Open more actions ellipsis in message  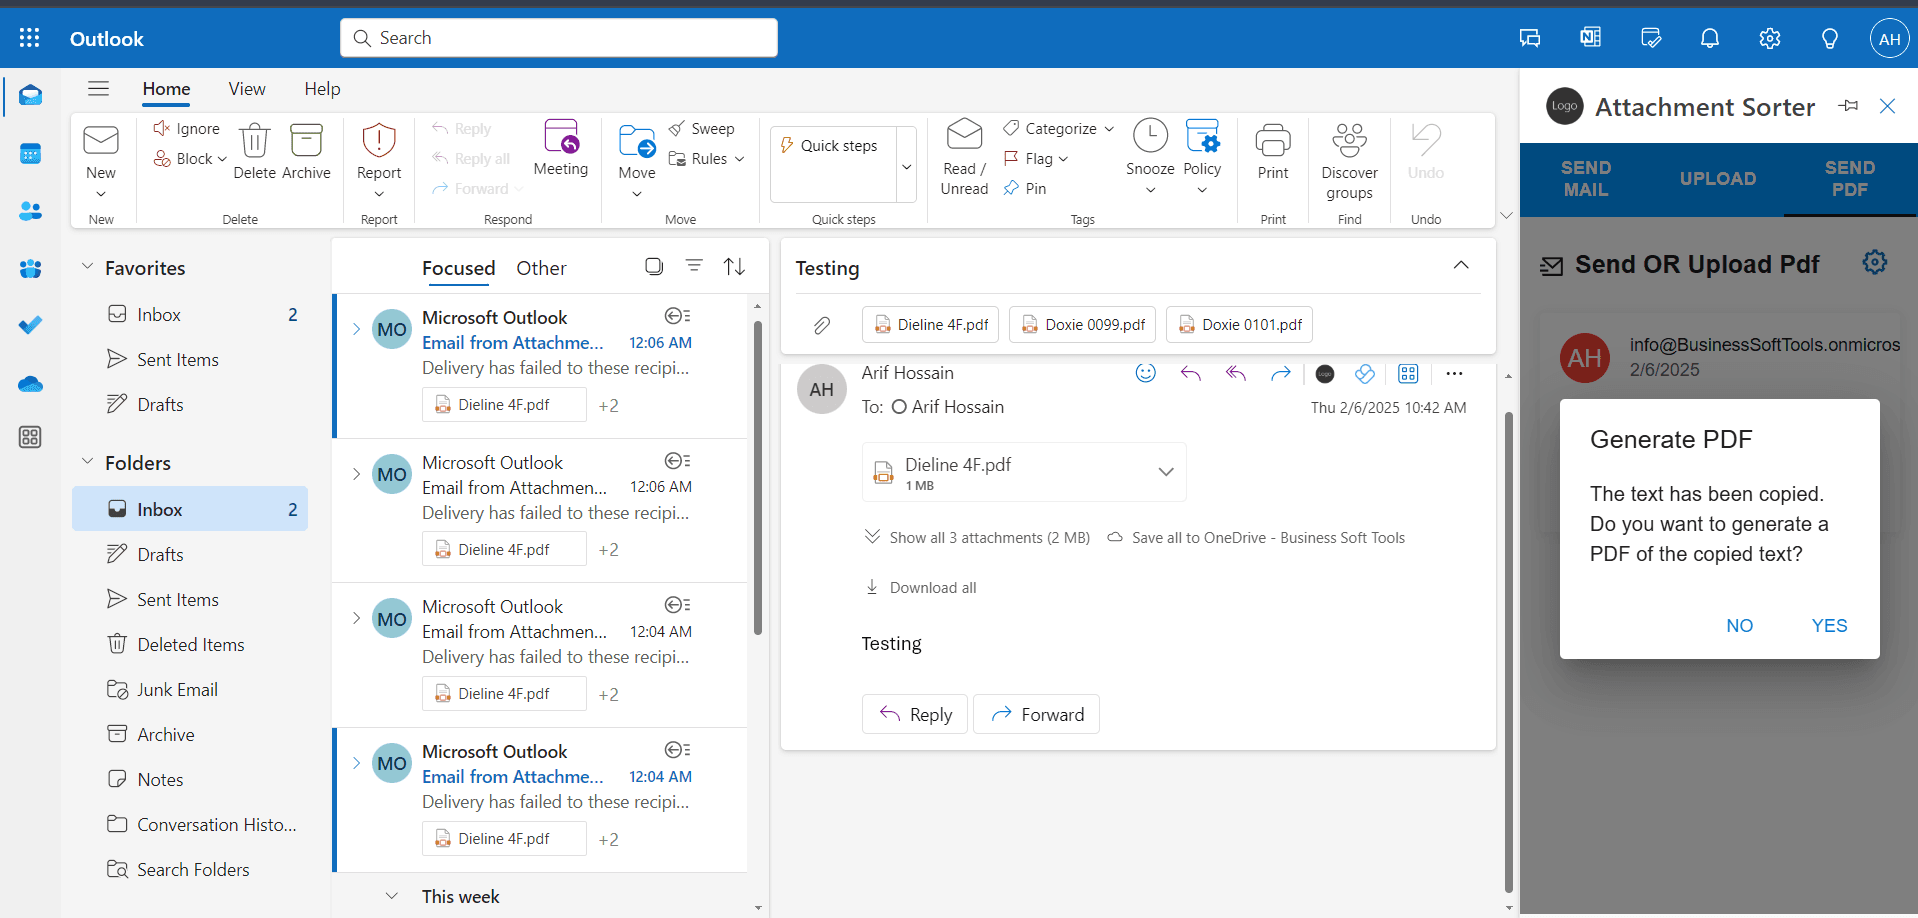[x=1454, y=373]
